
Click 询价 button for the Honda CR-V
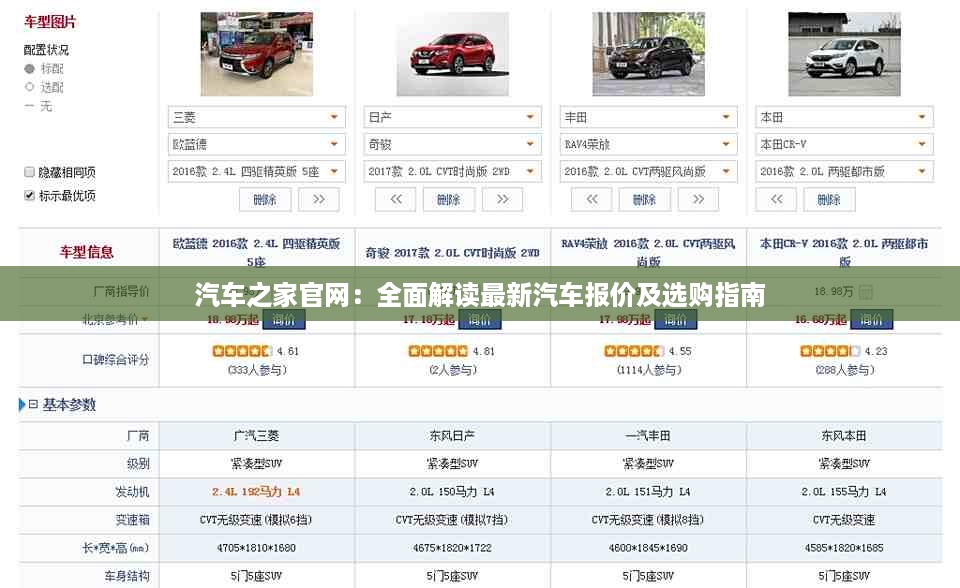871,320
